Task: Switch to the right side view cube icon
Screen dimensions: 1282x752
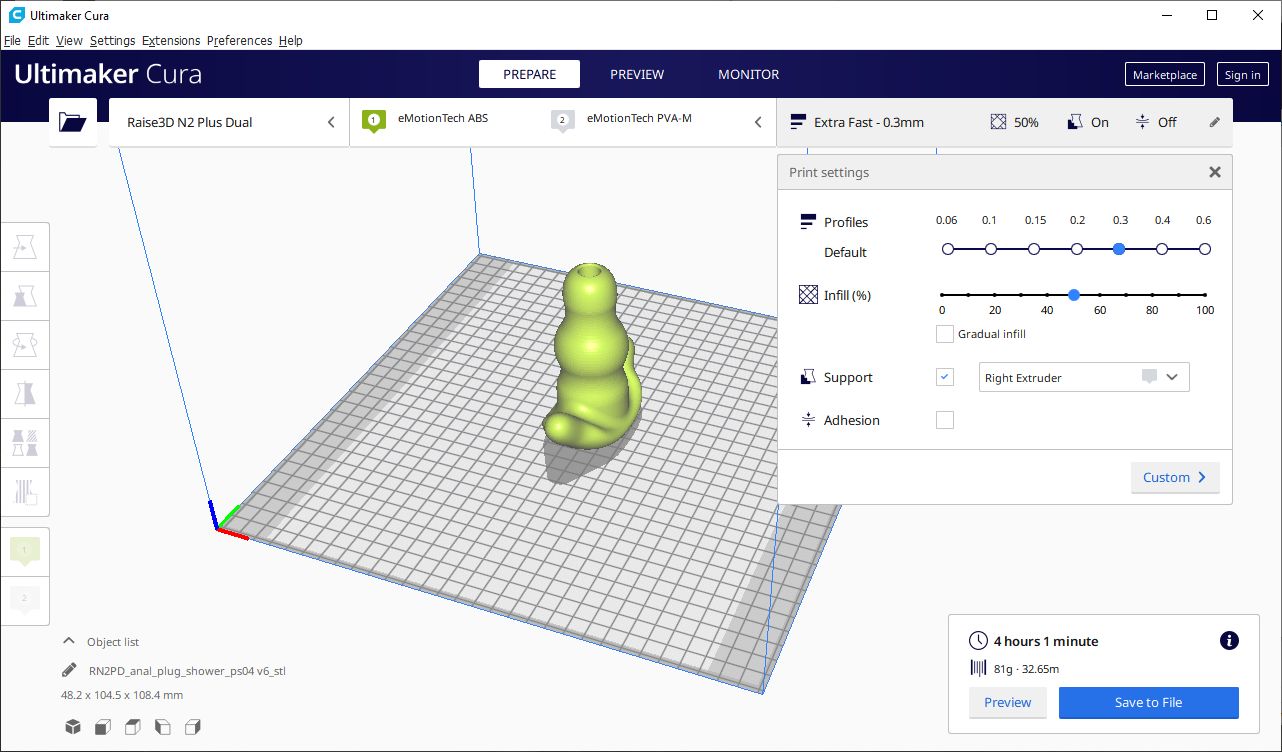Action: point(193,727)
